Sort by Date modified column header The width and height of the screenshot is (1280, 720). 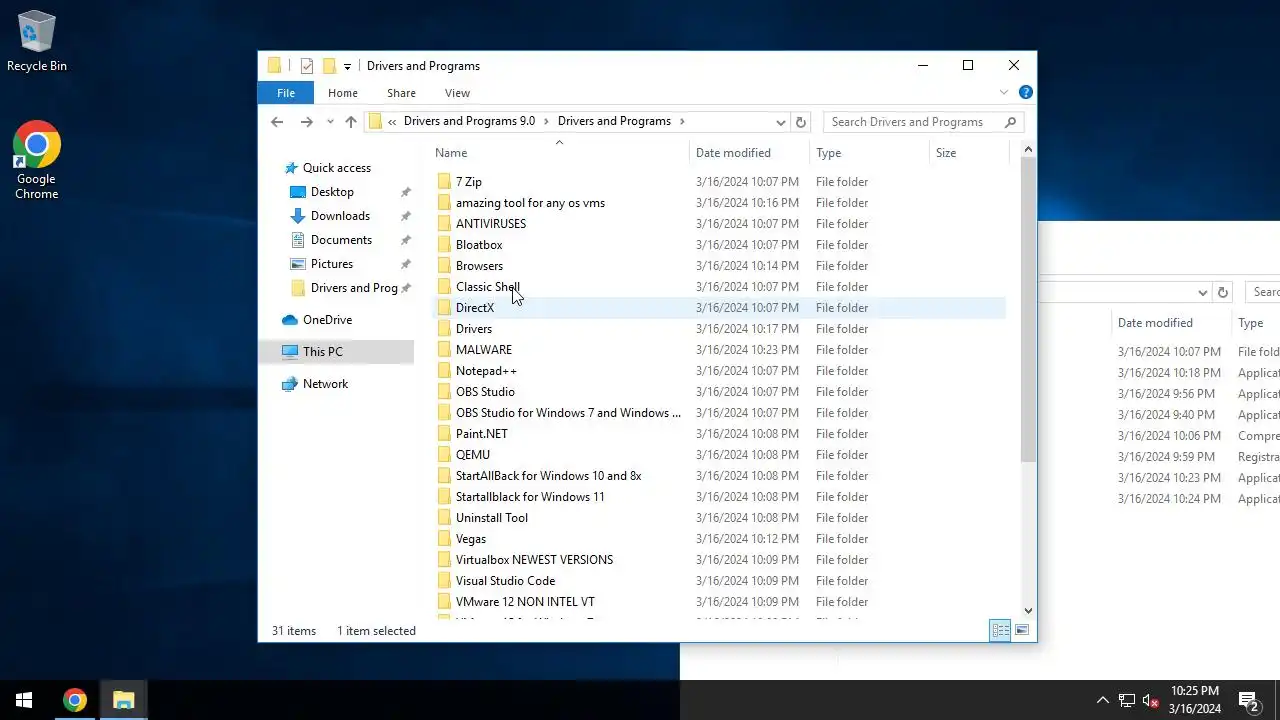tap(750, 153)
